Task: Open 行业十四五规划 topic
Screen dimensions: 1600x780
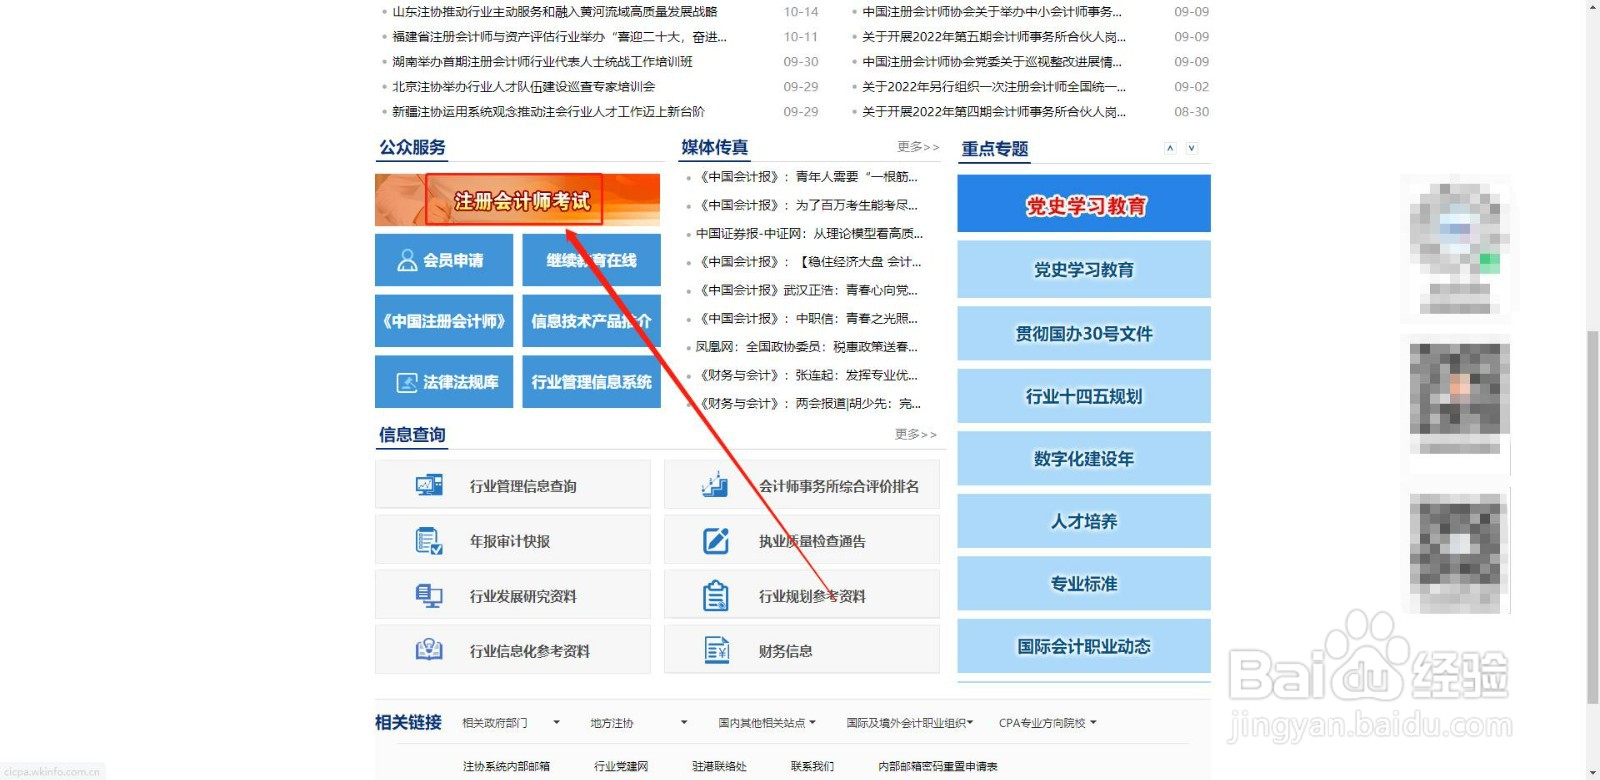Action: pos(1084,396)
